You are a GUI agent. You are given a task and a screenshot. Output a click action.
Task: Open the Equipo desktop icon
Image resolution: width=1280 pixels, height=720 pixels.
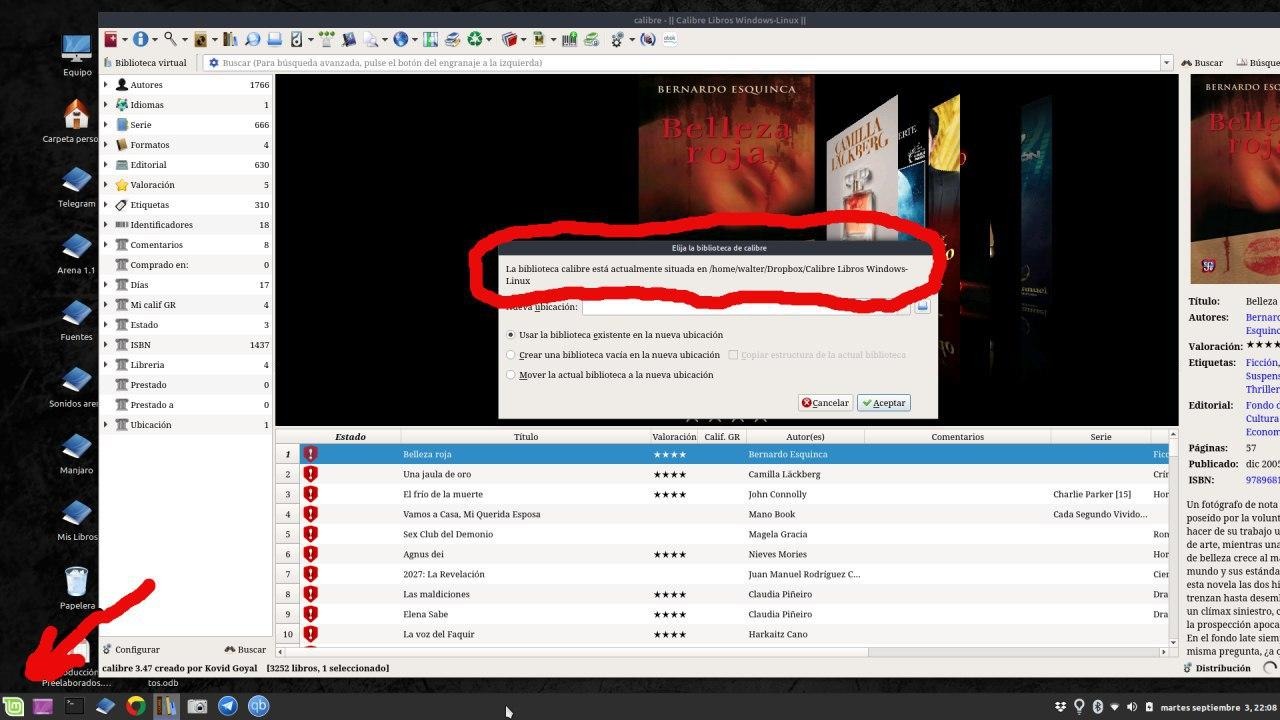77,54
